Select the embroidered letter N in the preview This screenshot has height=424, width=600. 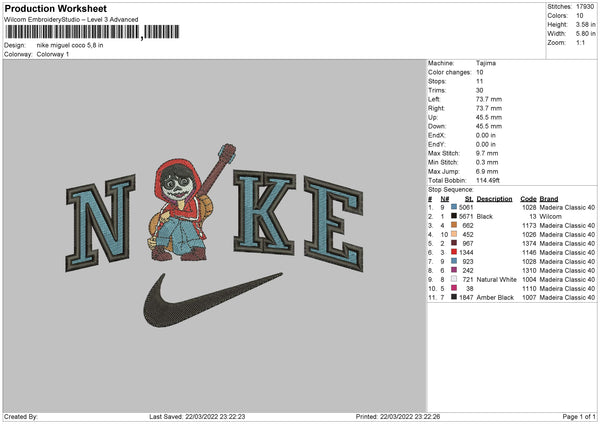pyautogui.click(x=100, y=223)
